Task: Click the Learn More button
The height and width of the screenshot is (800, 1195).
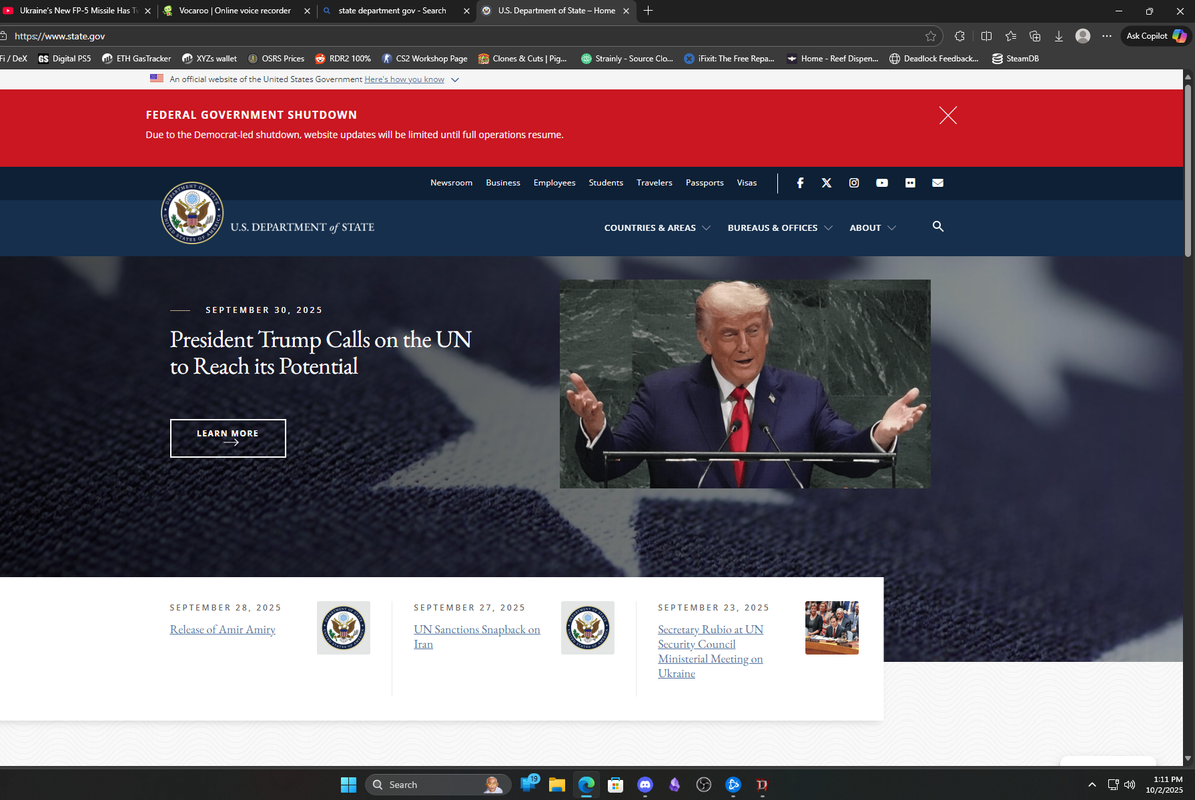Action: (x=228, y=438)
